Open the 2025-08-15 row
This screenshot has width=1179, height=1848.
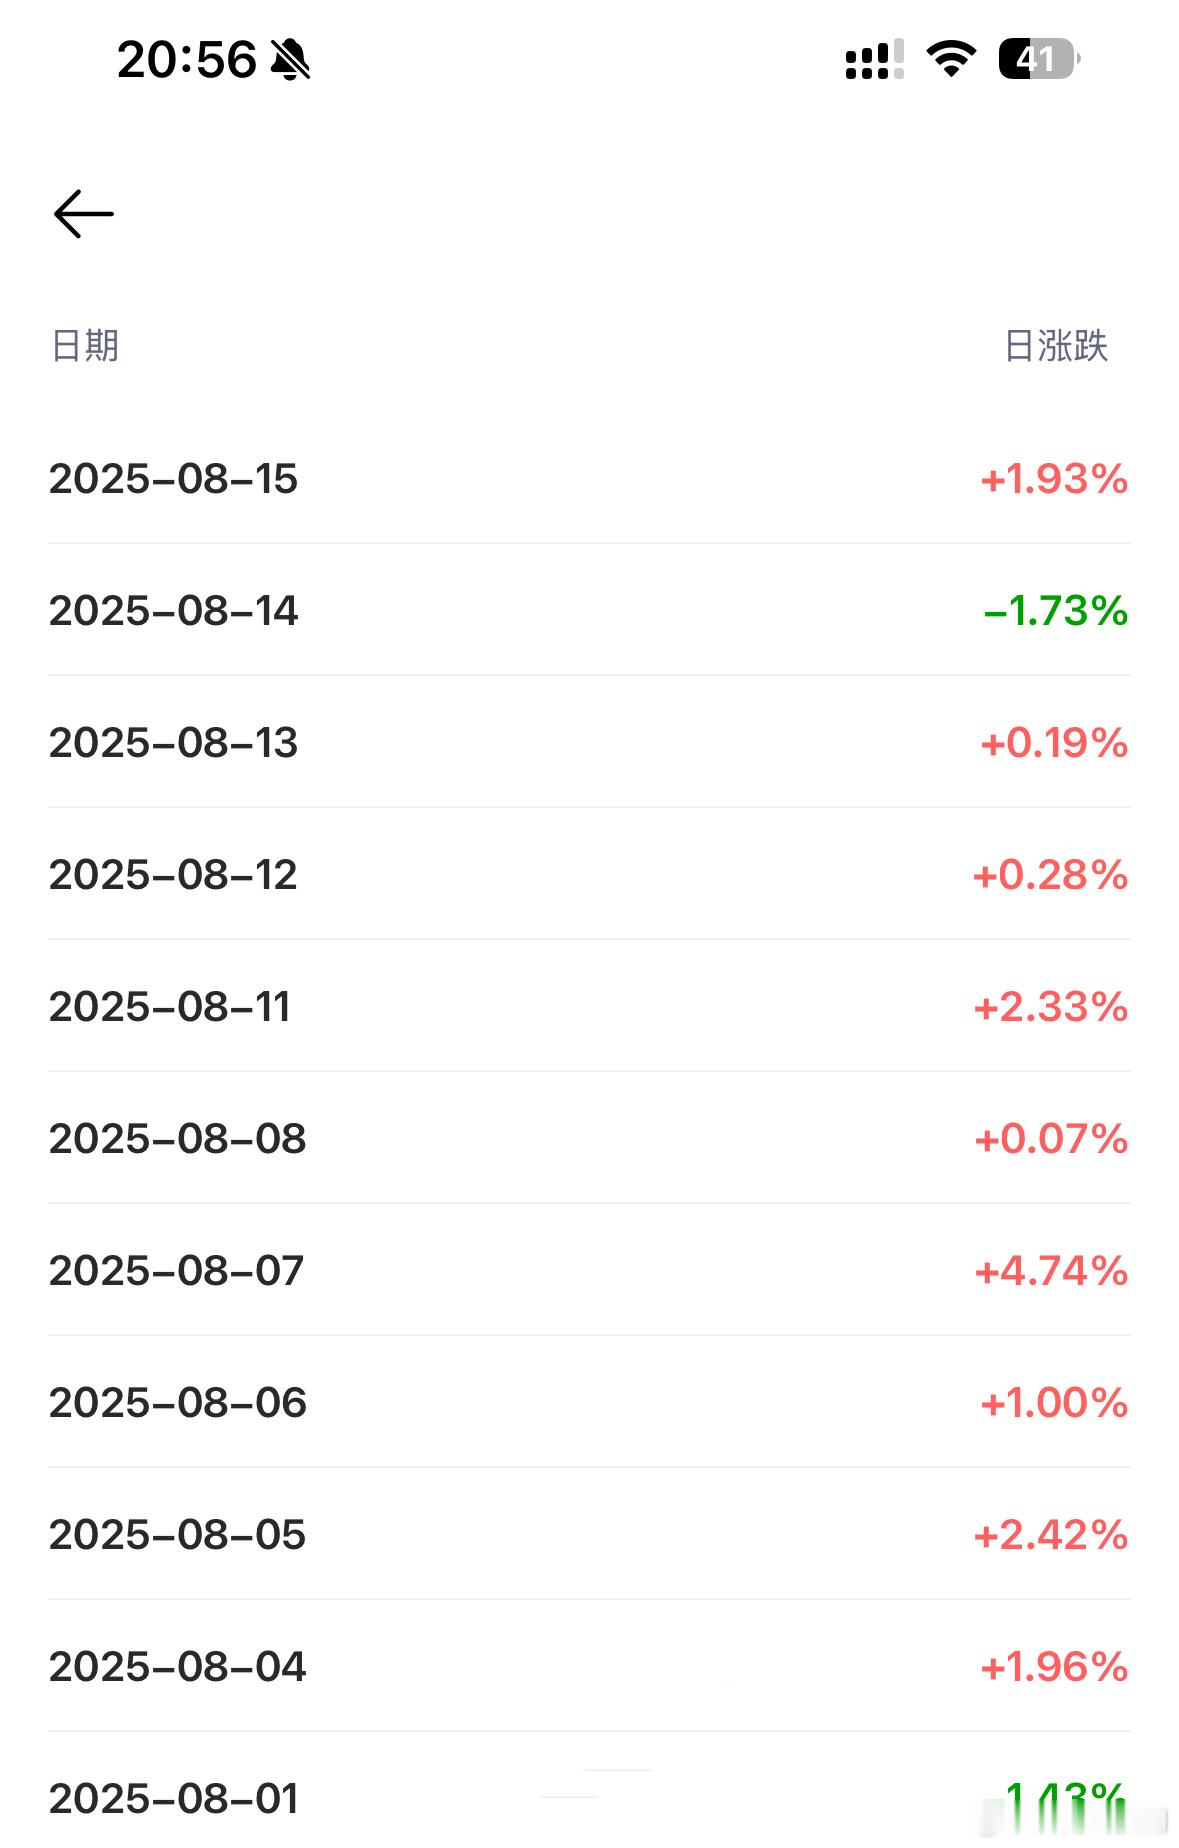click(589, 479)
